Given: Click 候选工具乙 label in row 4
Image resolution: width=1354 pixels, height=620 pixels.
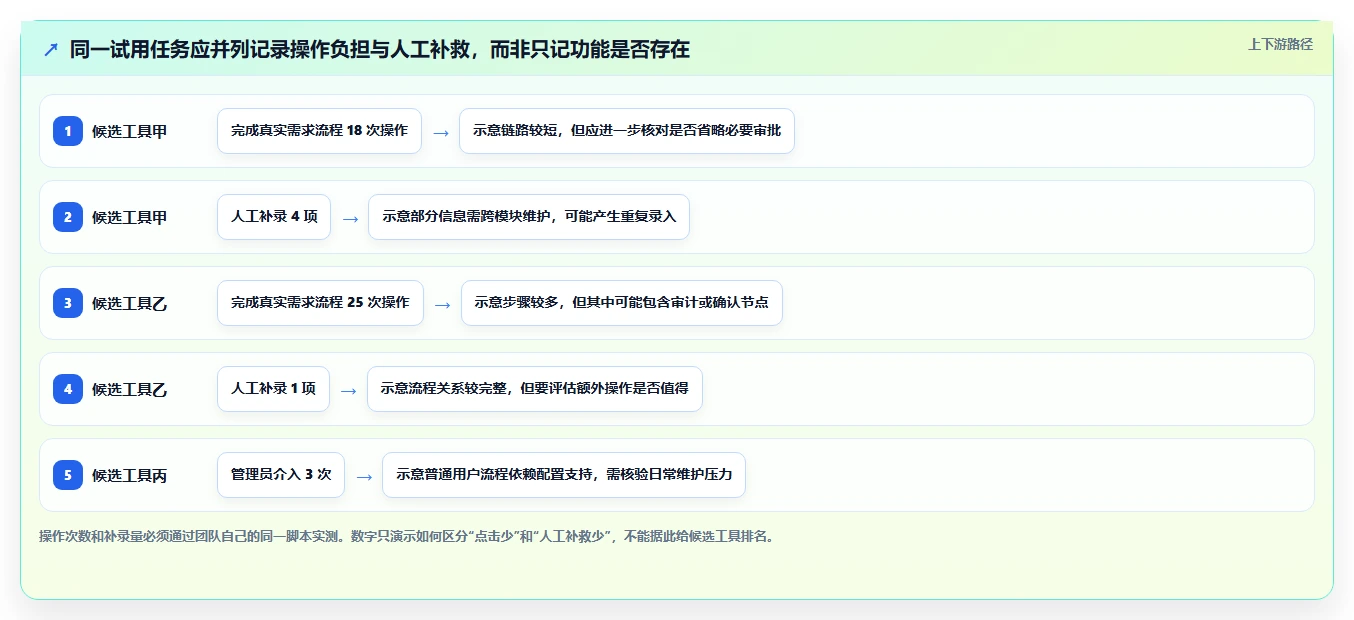Looking at the screenshot, I should click(130, 389).
